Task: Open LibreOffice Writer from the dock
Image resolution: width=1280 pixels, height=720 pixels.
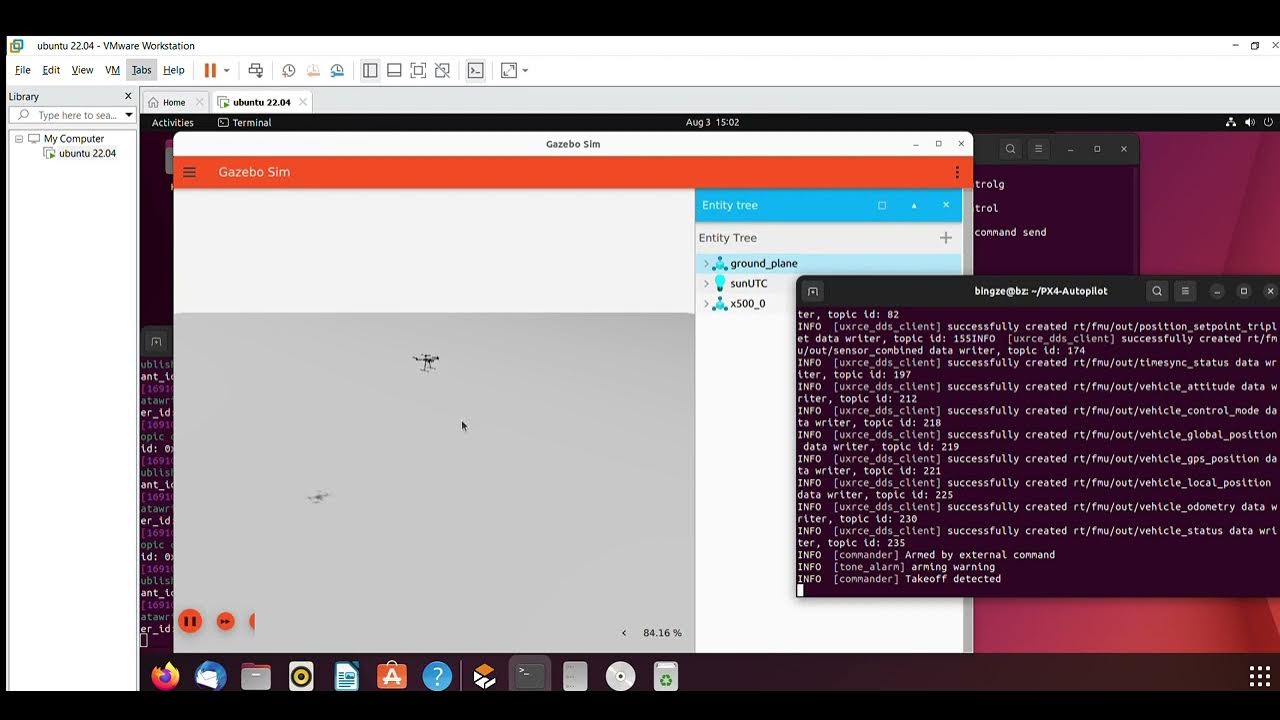Action: 347,677
